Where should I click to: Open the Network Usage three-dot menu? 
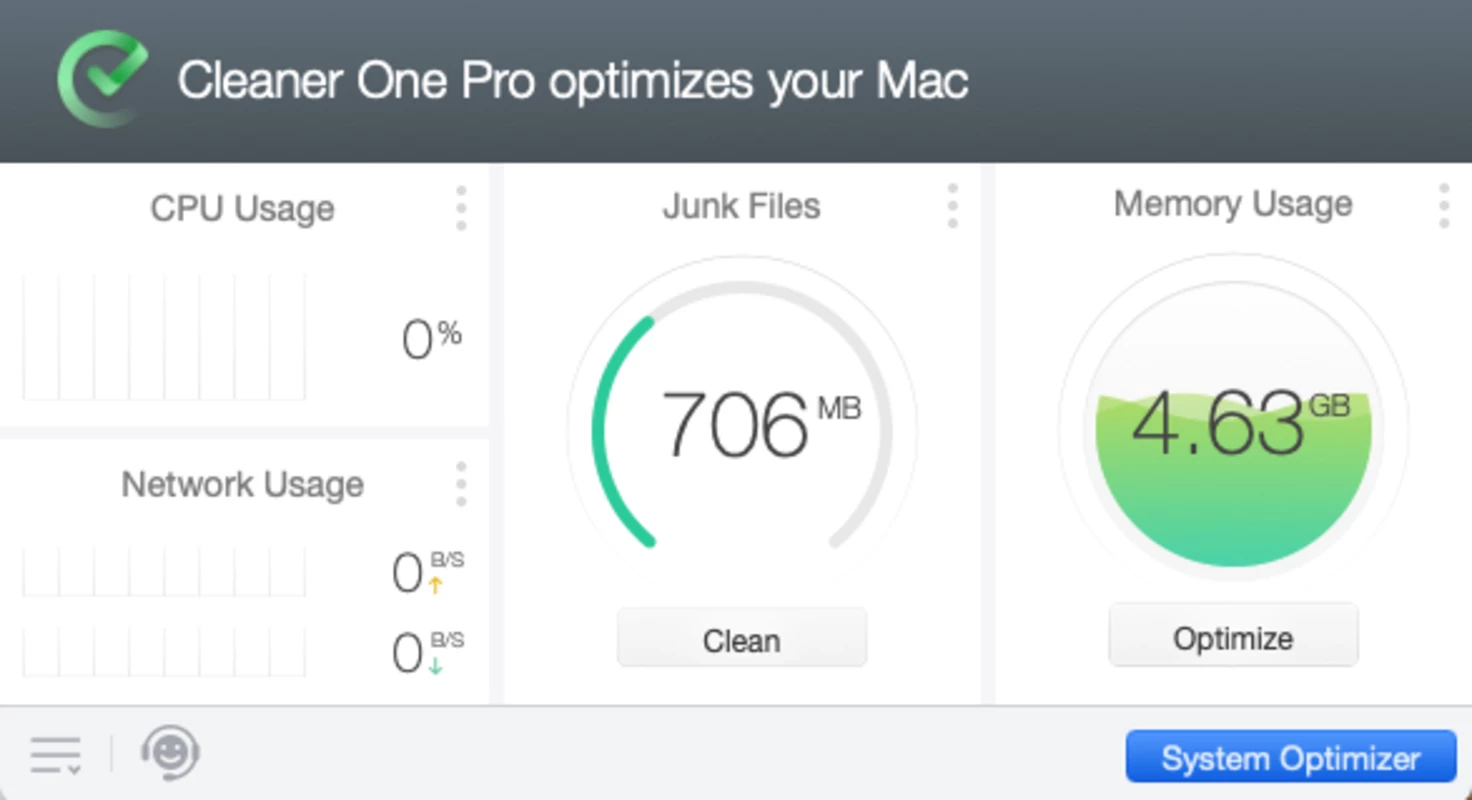click(461, 484)
